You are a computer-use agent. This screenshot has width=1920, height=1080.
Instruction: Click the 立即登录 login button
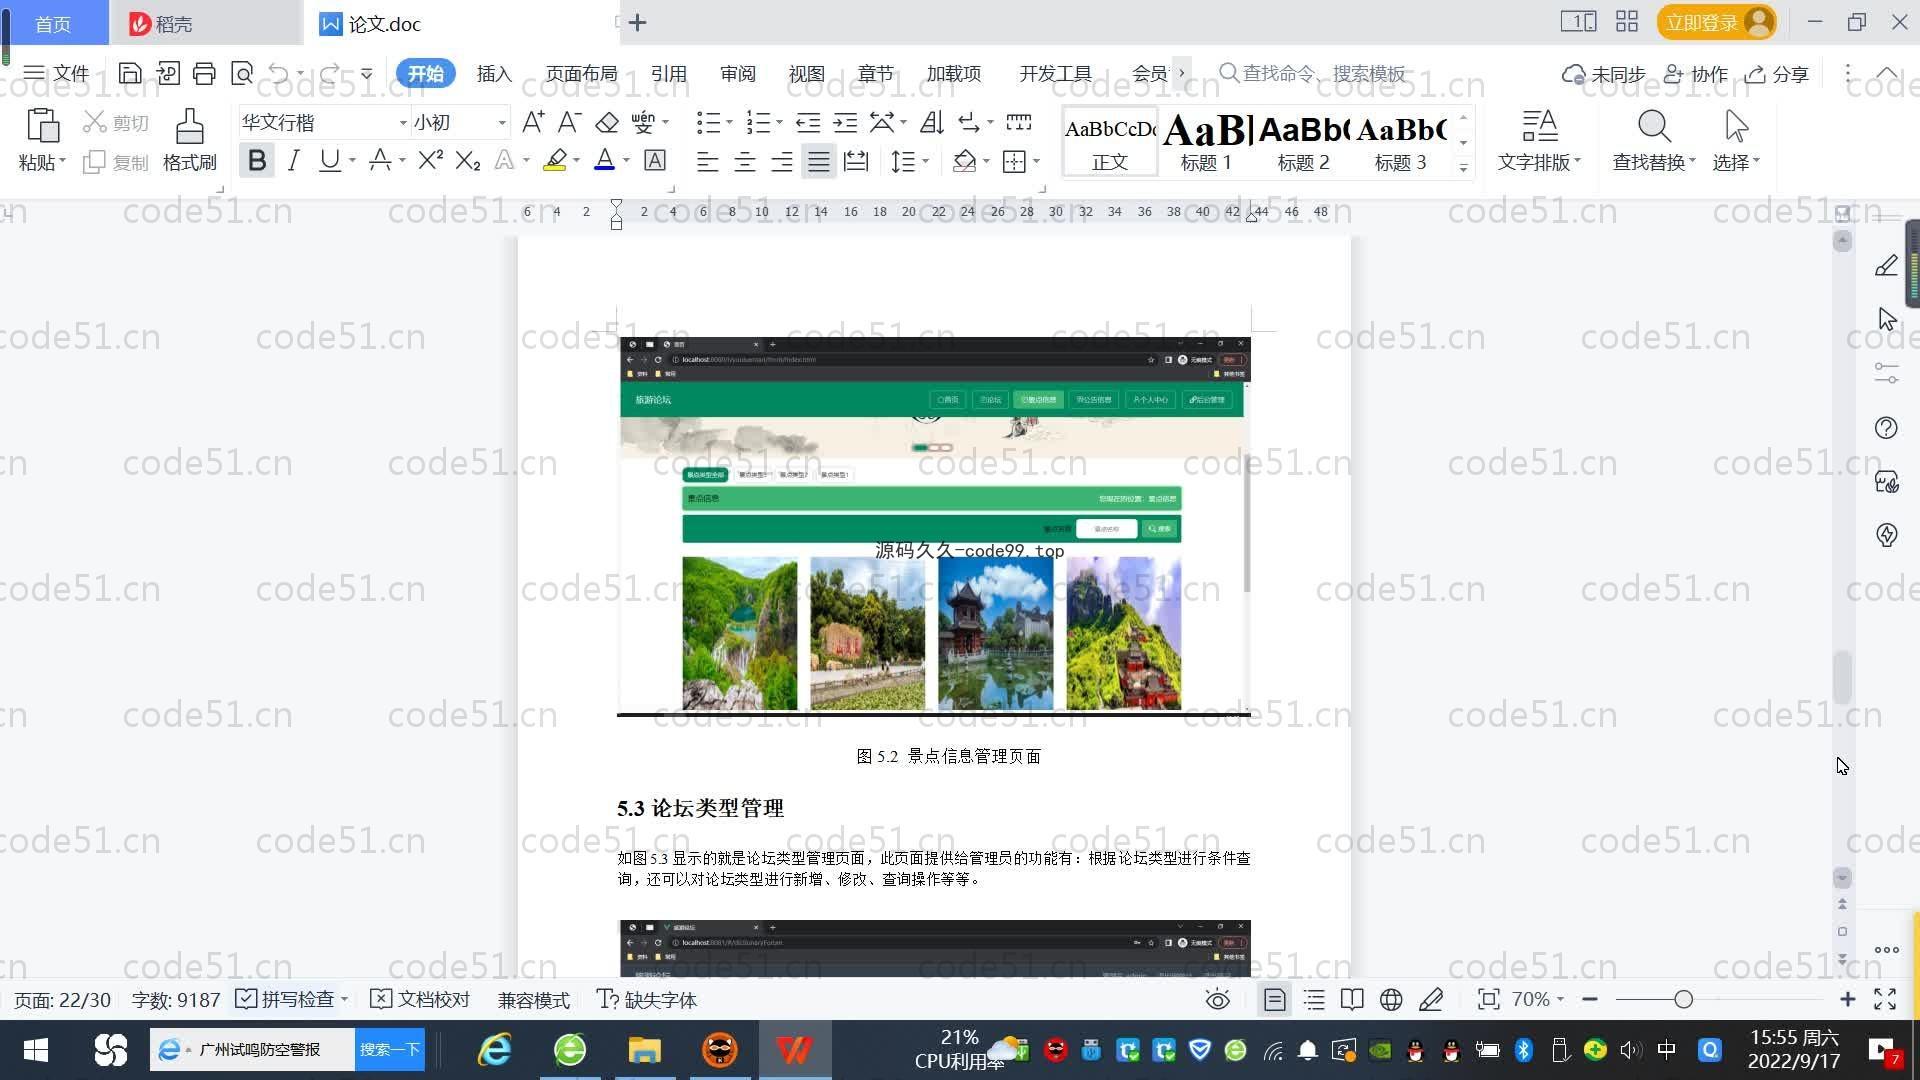point(1717,22)
